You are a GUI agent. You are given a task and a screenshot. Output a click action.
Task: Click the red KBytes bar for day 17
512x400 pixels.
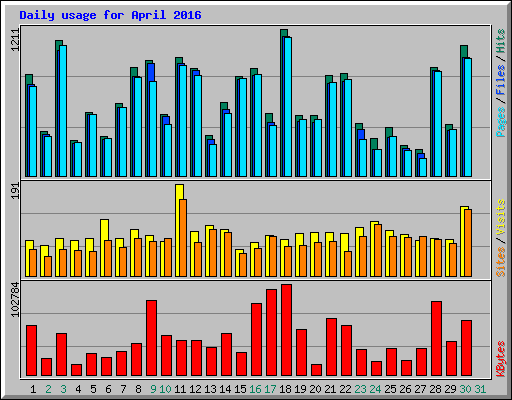271,333
